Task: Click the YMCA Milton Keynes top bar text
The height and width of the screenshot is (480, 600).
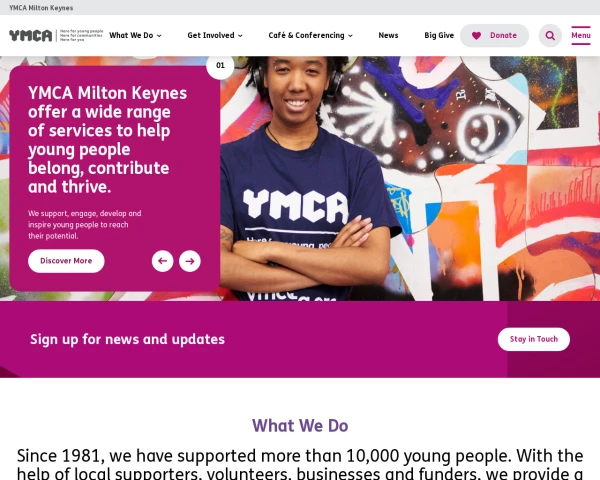Action: [x=41, y=8]
